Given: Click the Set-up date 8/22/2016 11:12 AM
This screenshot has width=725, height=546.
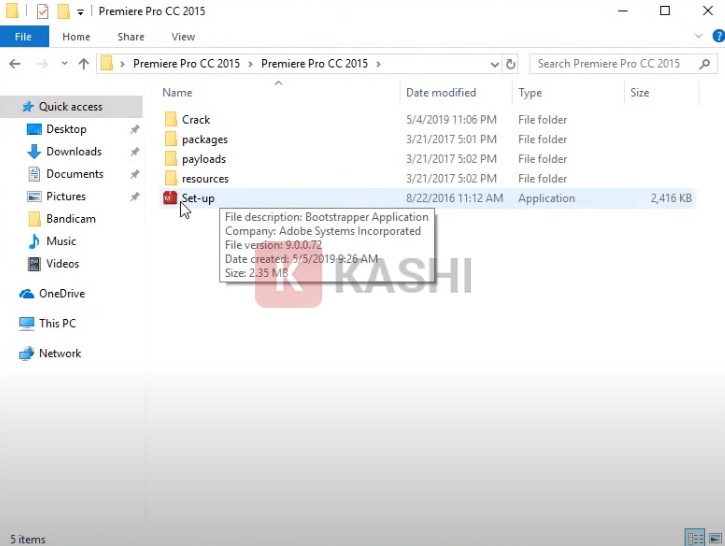Looking at the screenshot, I should 455,198.
